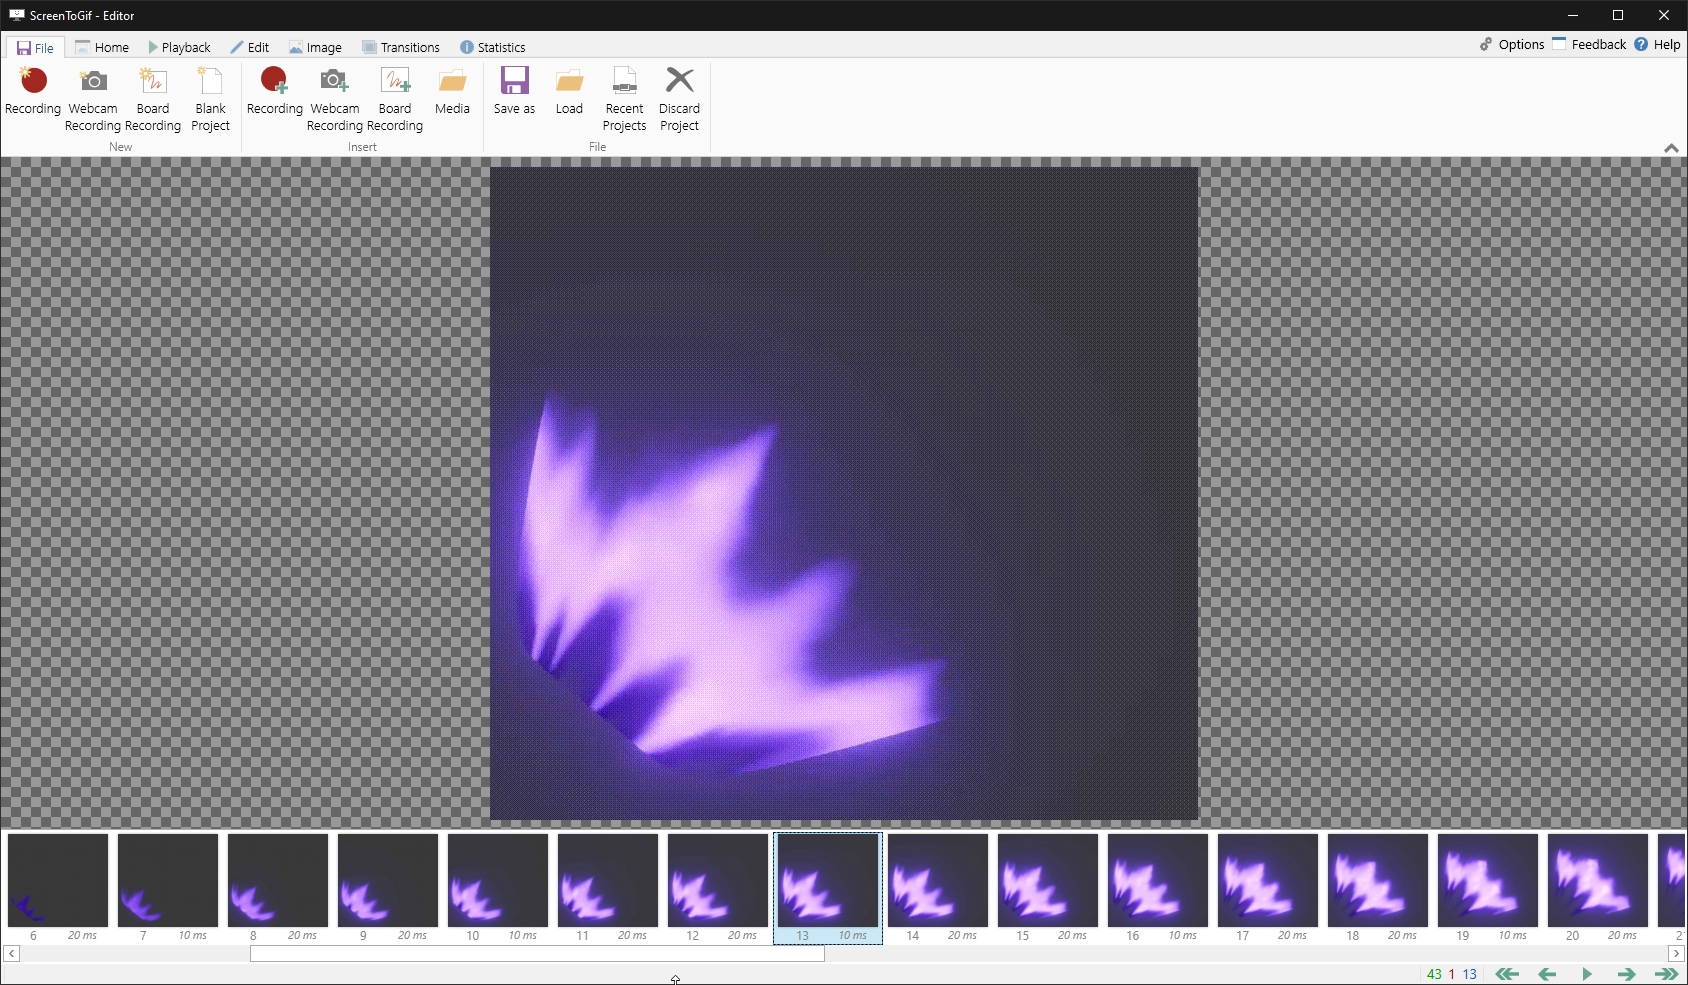Viewport: 1688px width, 985px height.
Task: Switch to the Playback tab
Action: click(x=179, y=47)
